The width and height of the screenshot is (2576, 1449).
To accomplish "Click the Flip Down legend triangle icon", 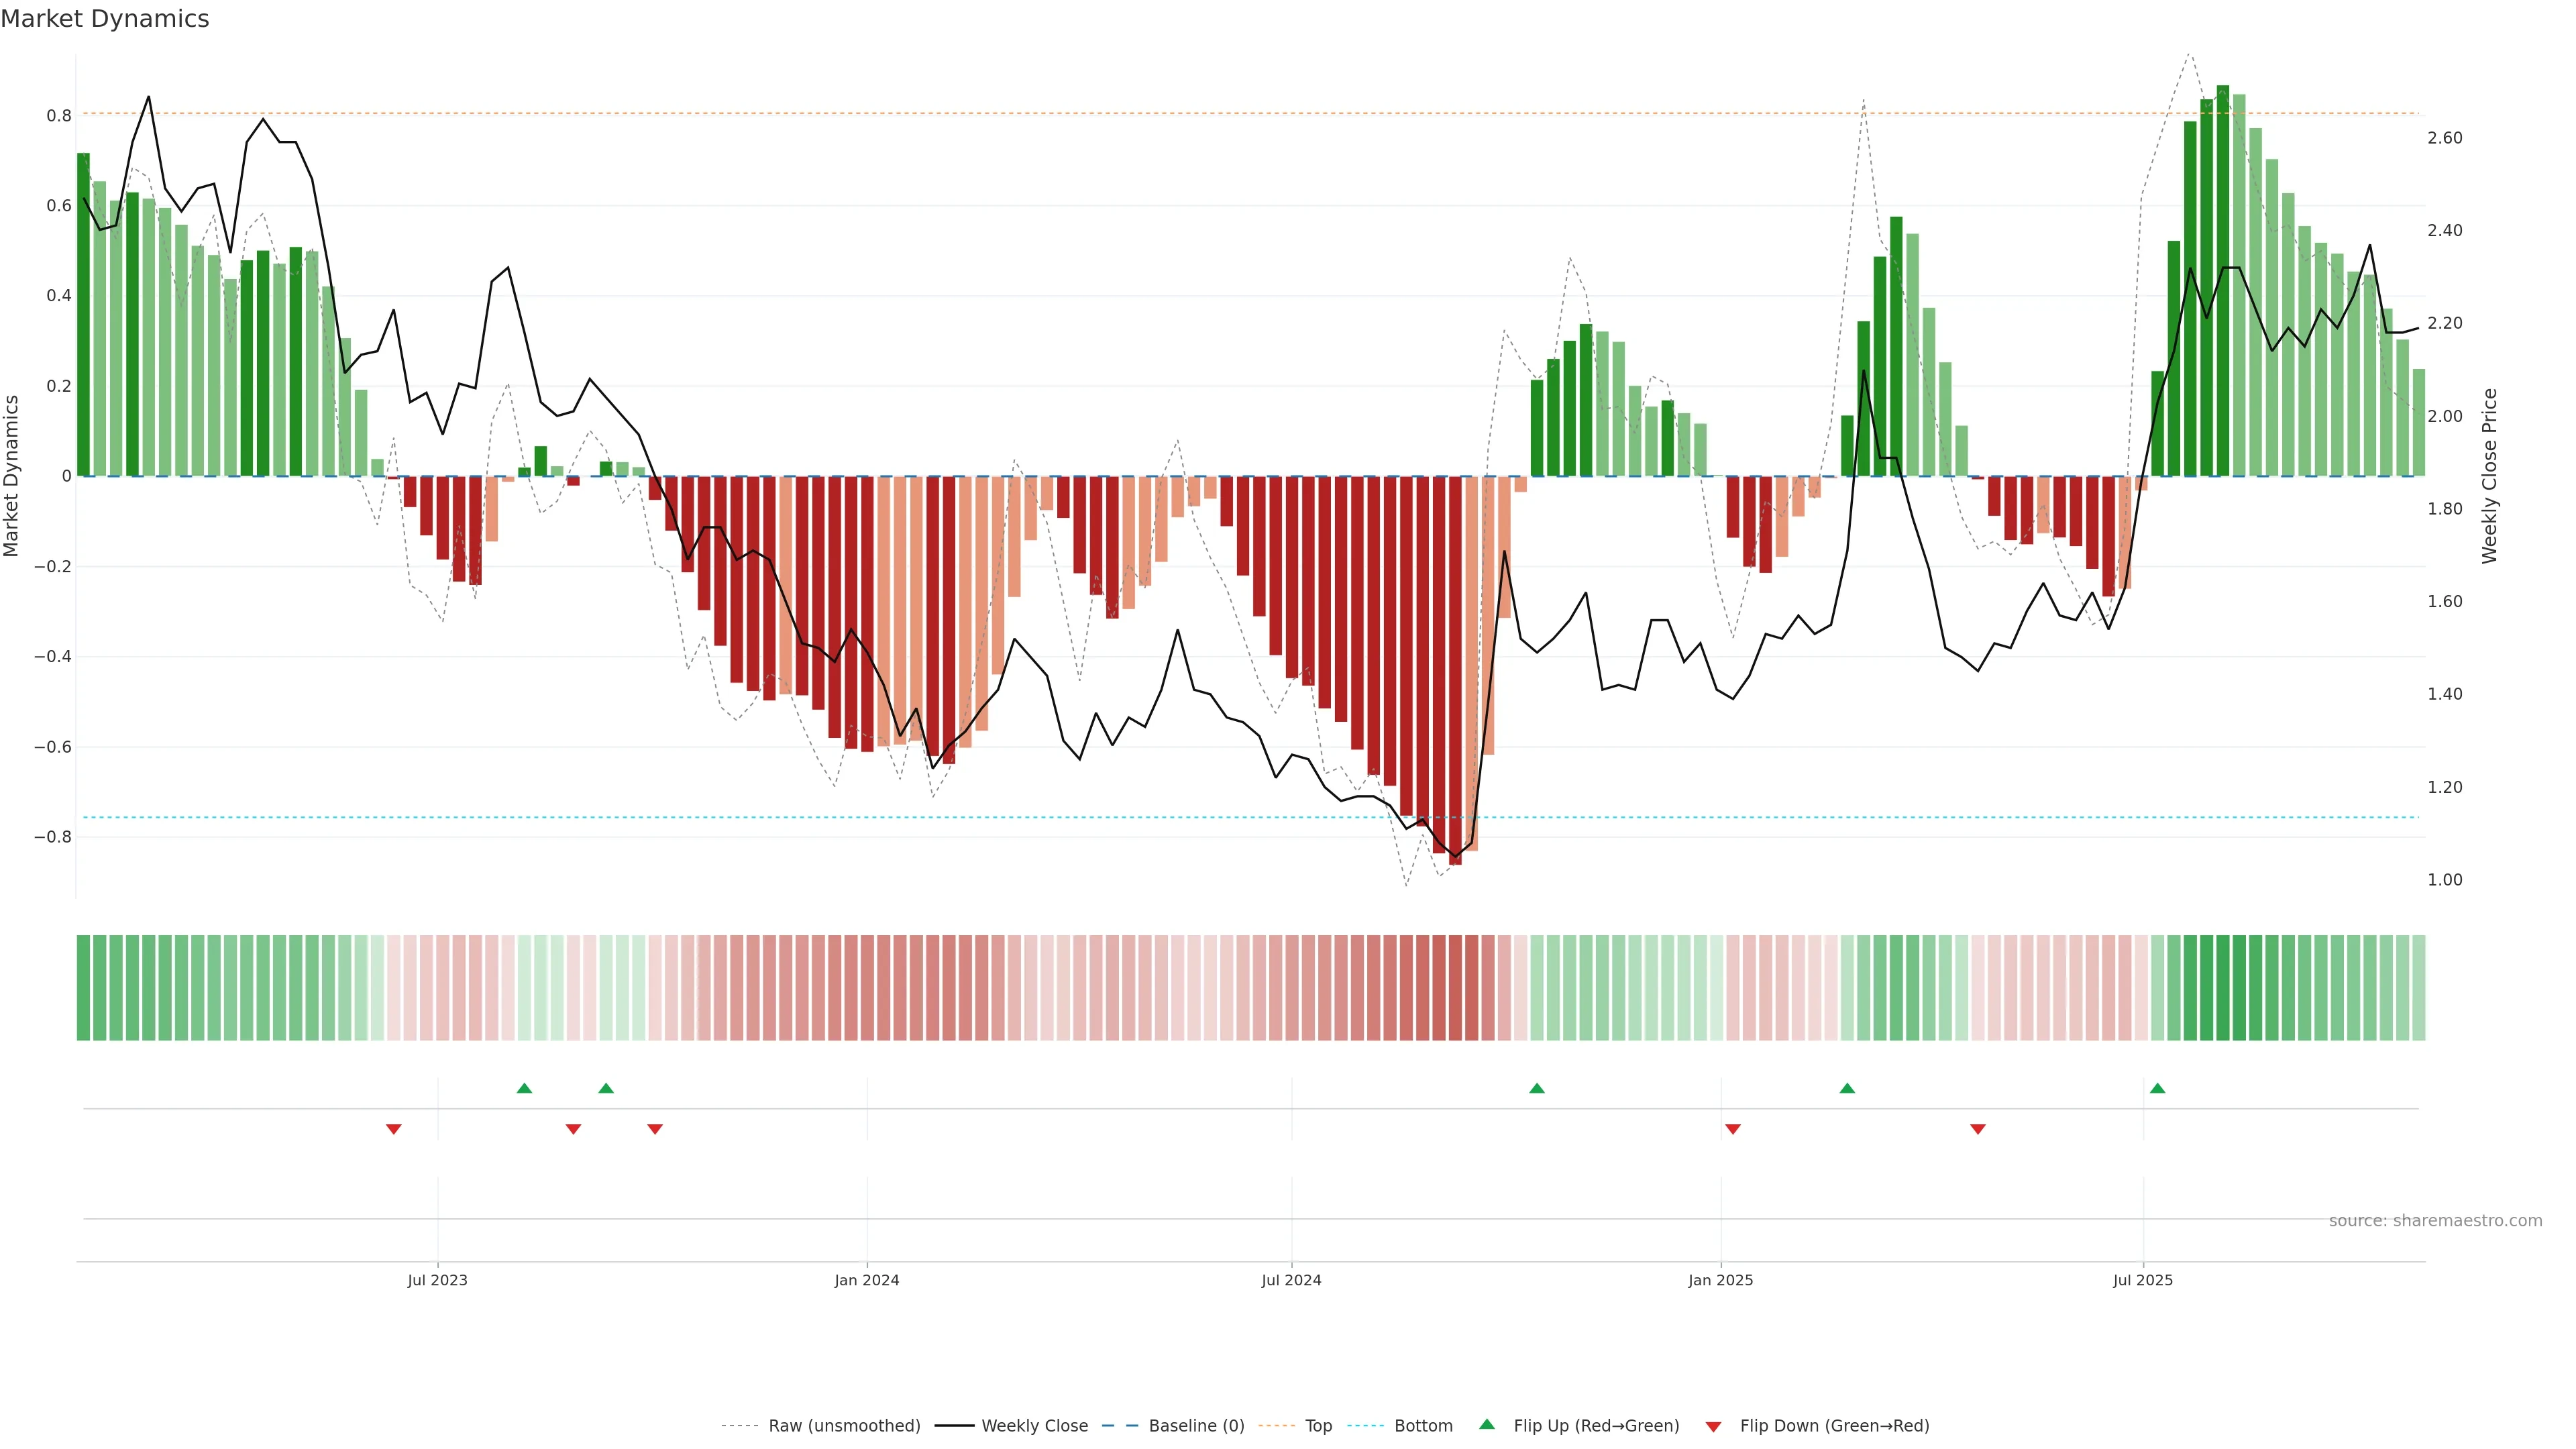I will [1713, 1427].
